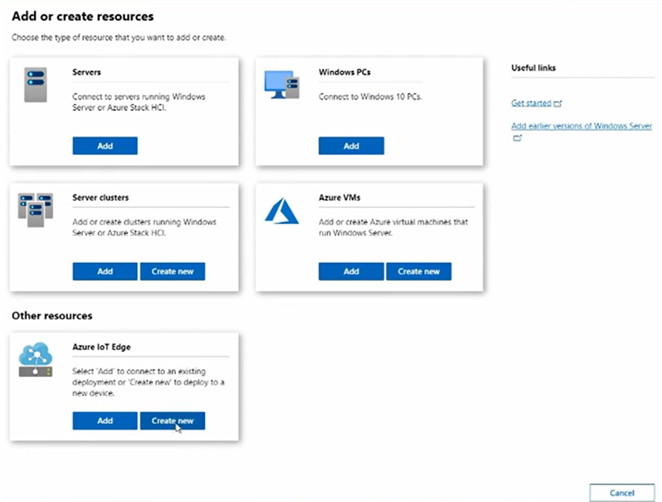
Task: Create new Azure VM
Action: (x=418, y=271)
